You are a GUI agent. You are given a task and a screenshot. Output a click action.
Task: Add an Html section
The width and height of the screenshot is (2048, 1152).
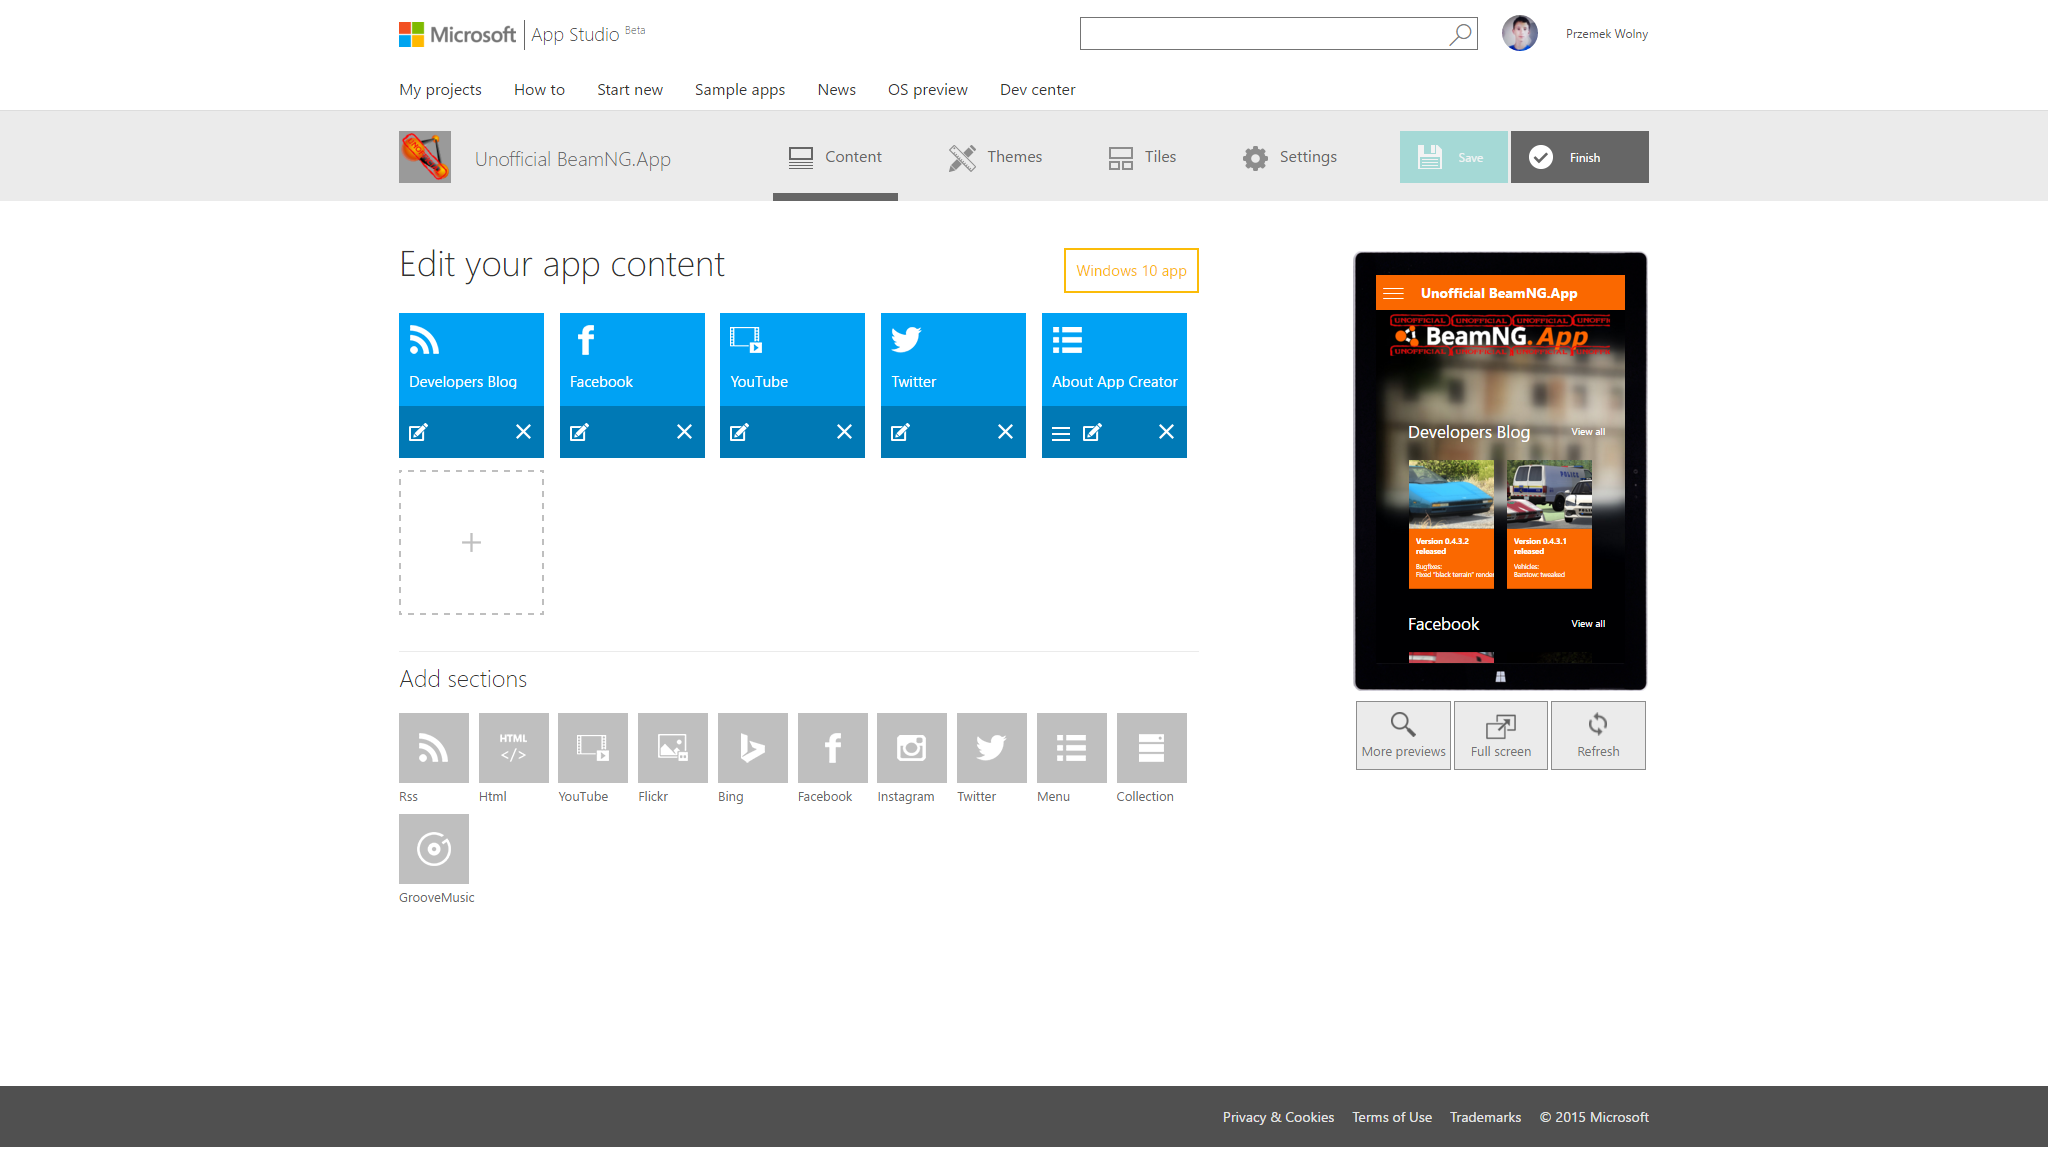coord(514,748)
